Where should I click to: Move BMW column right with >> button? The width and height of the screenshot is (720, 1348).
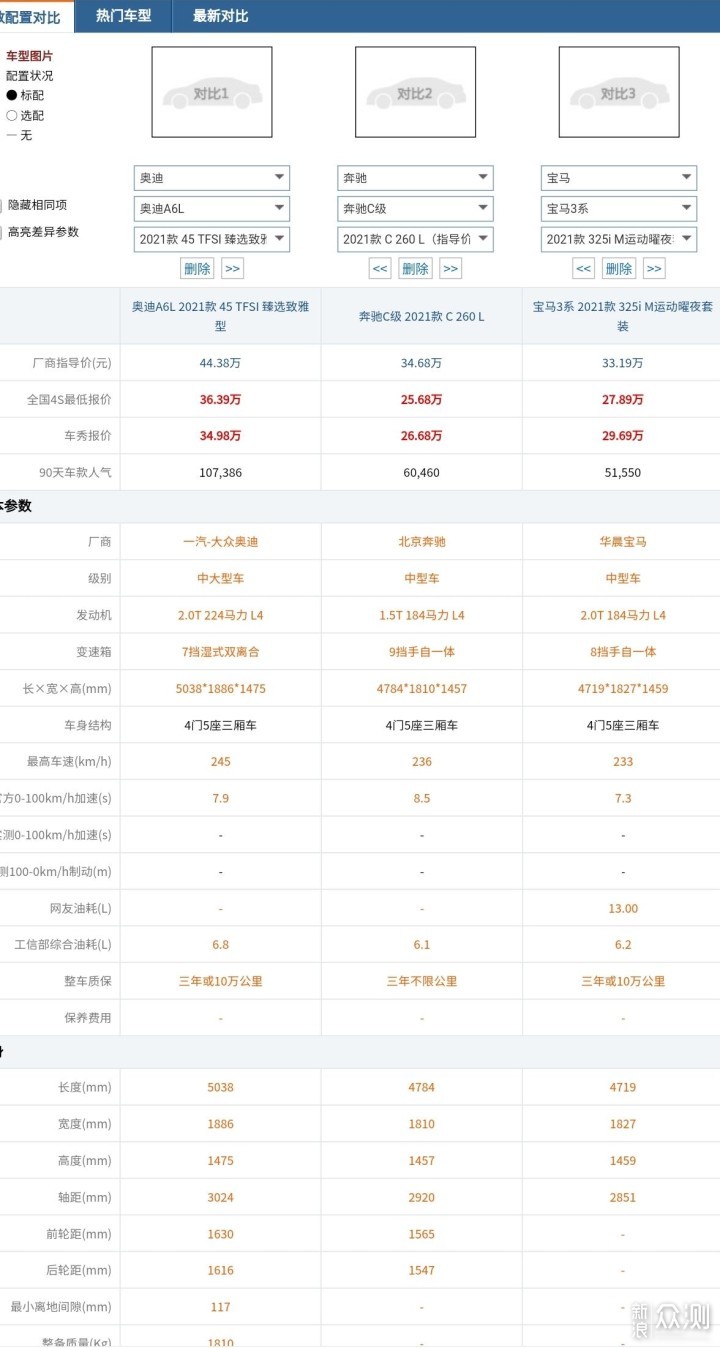654,268
